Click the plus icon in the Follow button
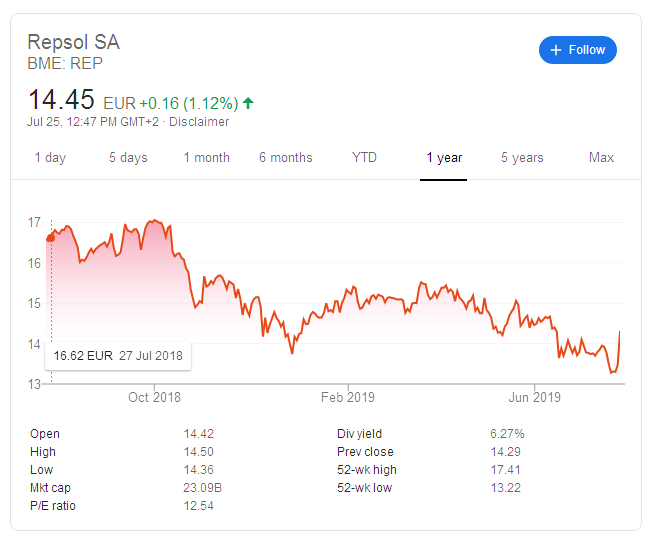The height and width of the screenshot is (549, 652). 556,50
